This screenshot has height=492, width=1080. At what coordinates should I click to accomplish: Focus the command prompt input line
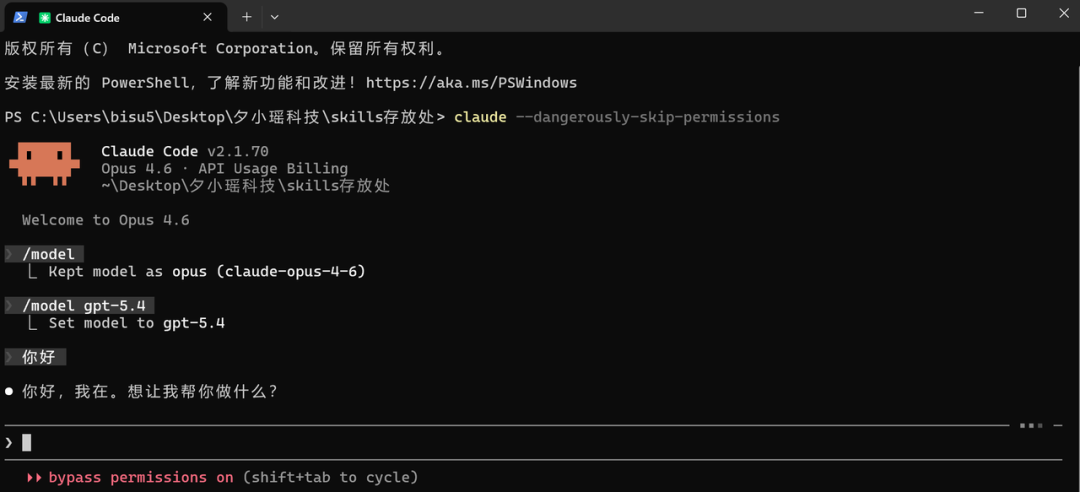coord(500,442)
